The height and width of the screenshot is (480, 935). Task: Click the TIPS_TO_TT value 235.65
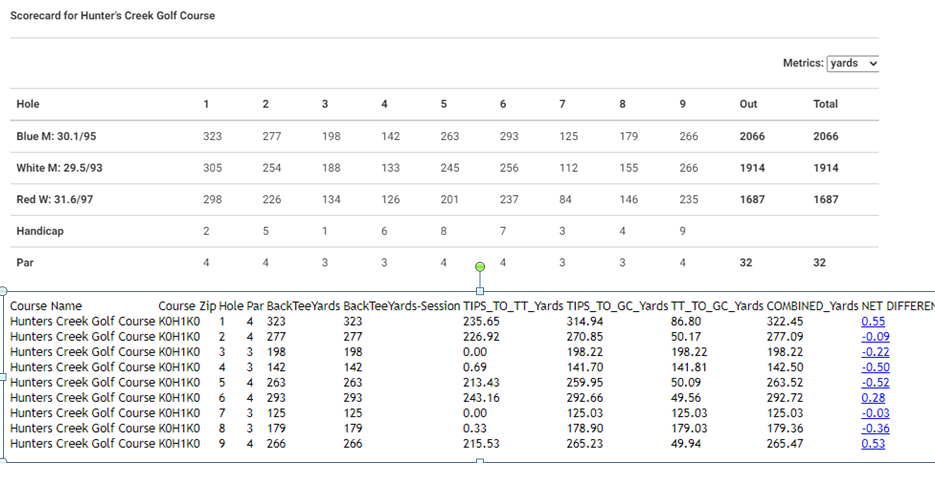[x=481, y=321]
